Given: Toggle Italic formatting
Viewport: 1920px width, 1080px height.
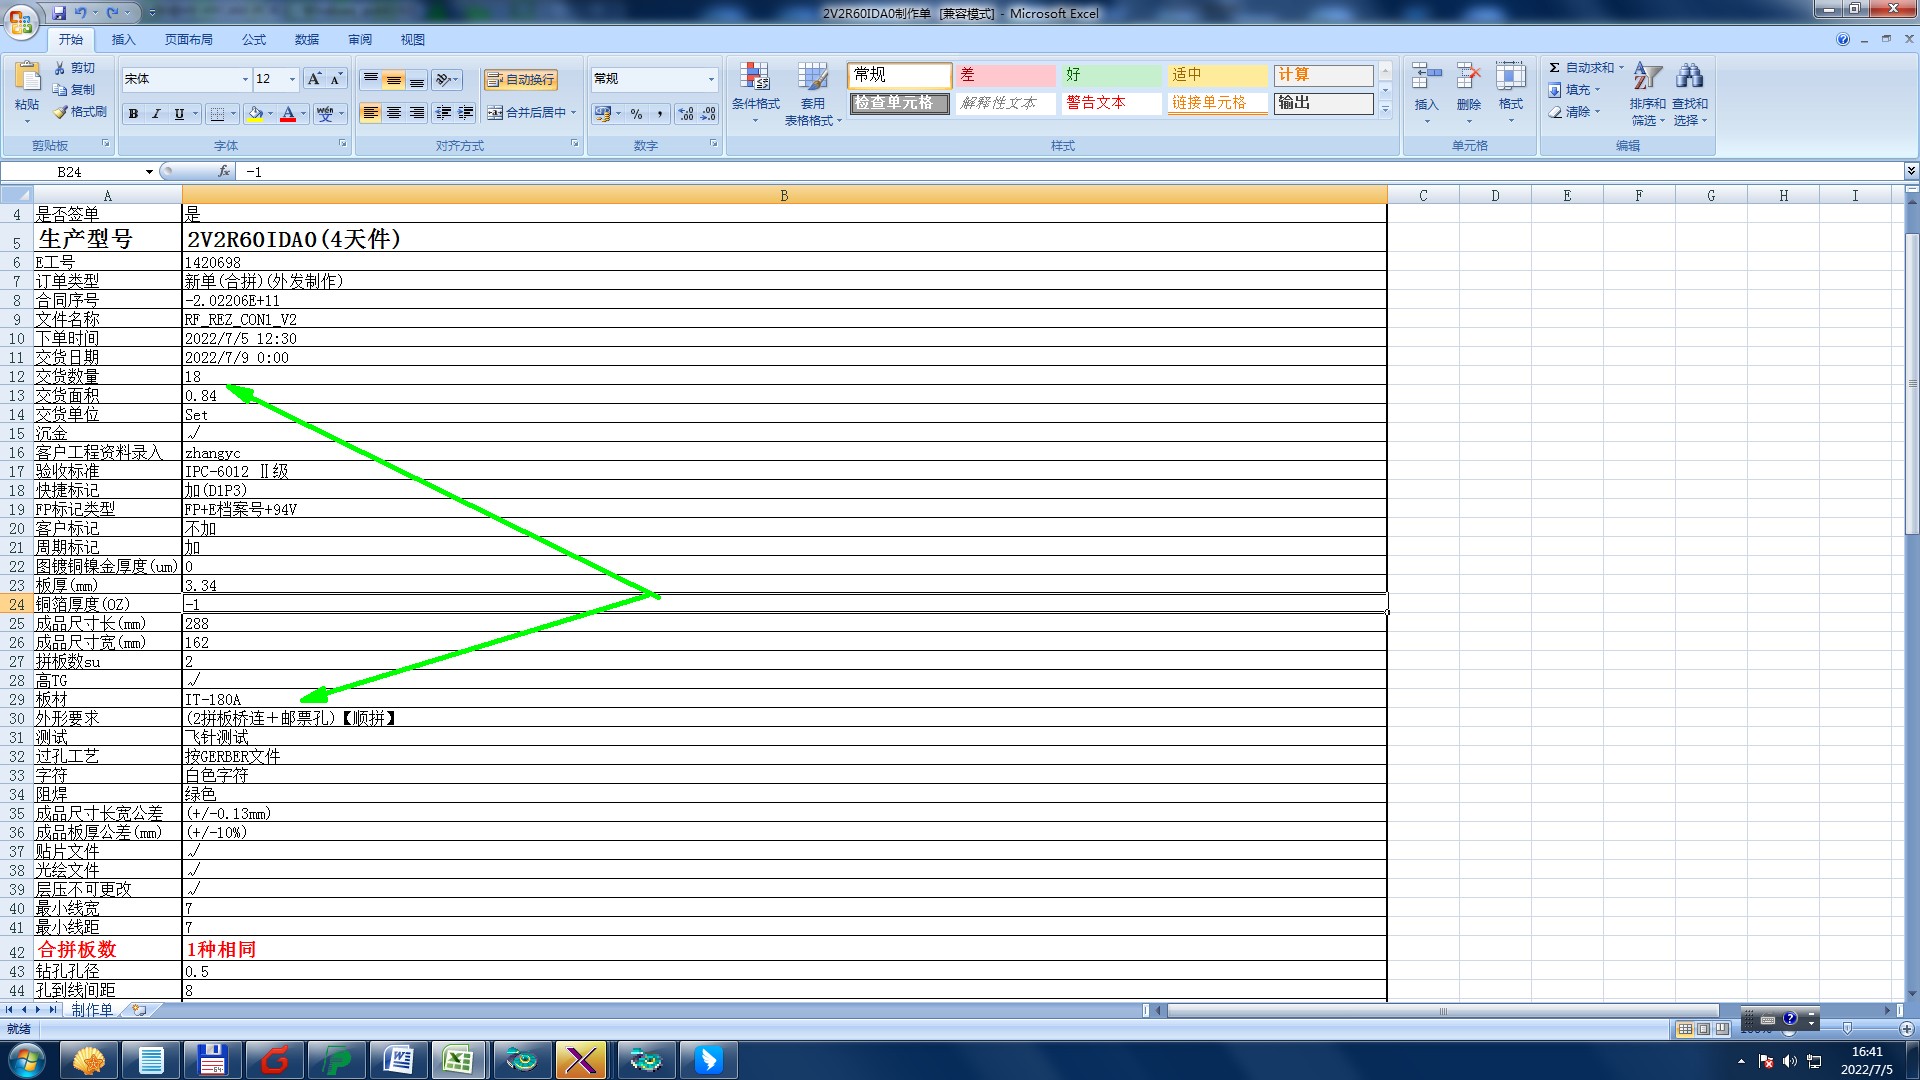Looking at the screenshot, I should [156, 114].
